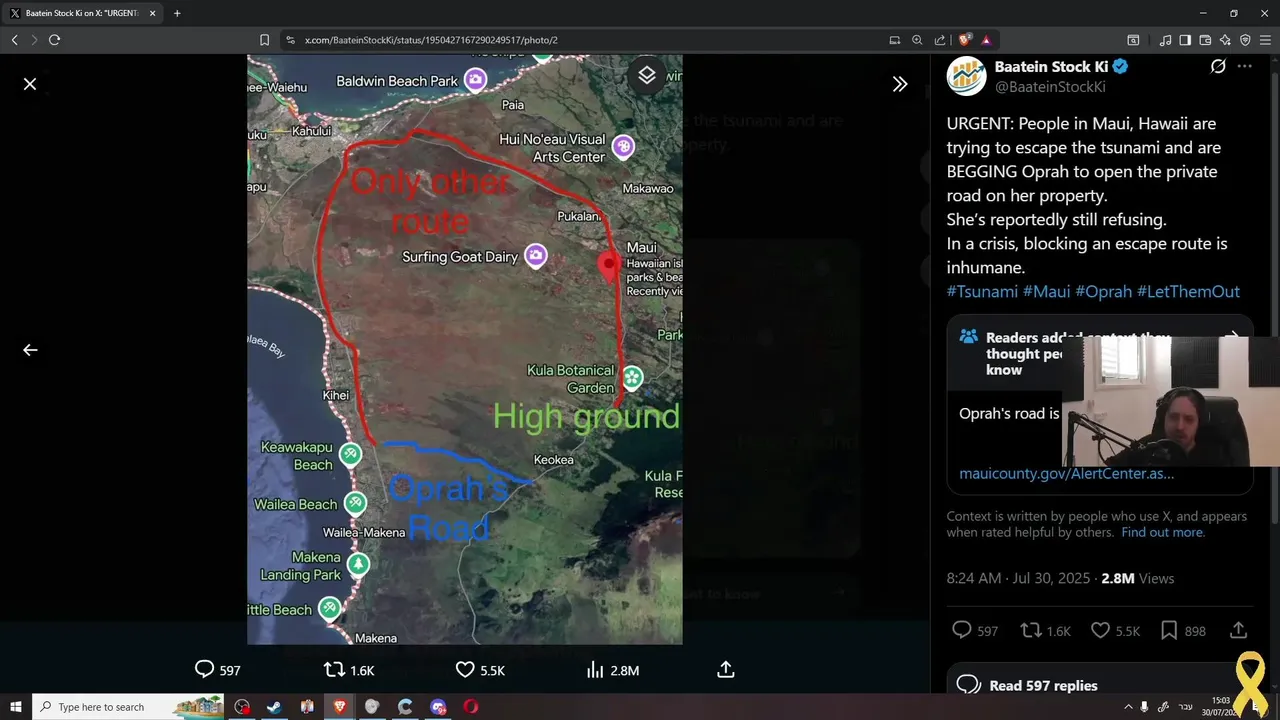Bookmark this page using the bookmark icon

coord(264,40)
